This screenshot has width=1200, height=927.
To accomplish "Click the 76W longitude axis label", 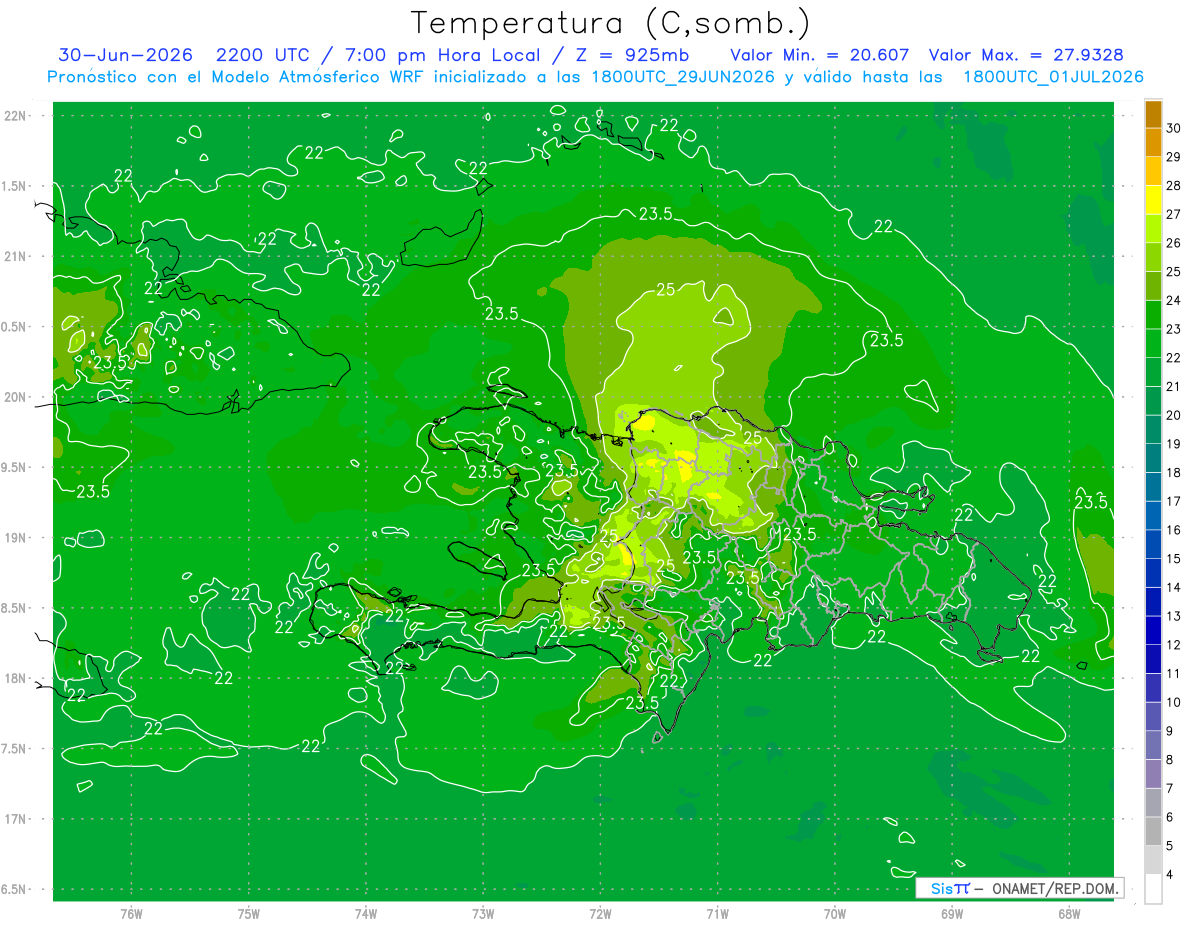I will tap(131, 914).
